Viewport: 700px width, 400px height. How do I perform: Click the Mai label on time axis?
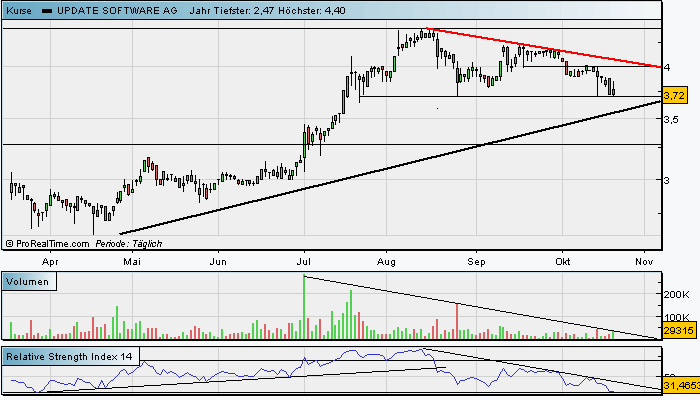(132, 262)
